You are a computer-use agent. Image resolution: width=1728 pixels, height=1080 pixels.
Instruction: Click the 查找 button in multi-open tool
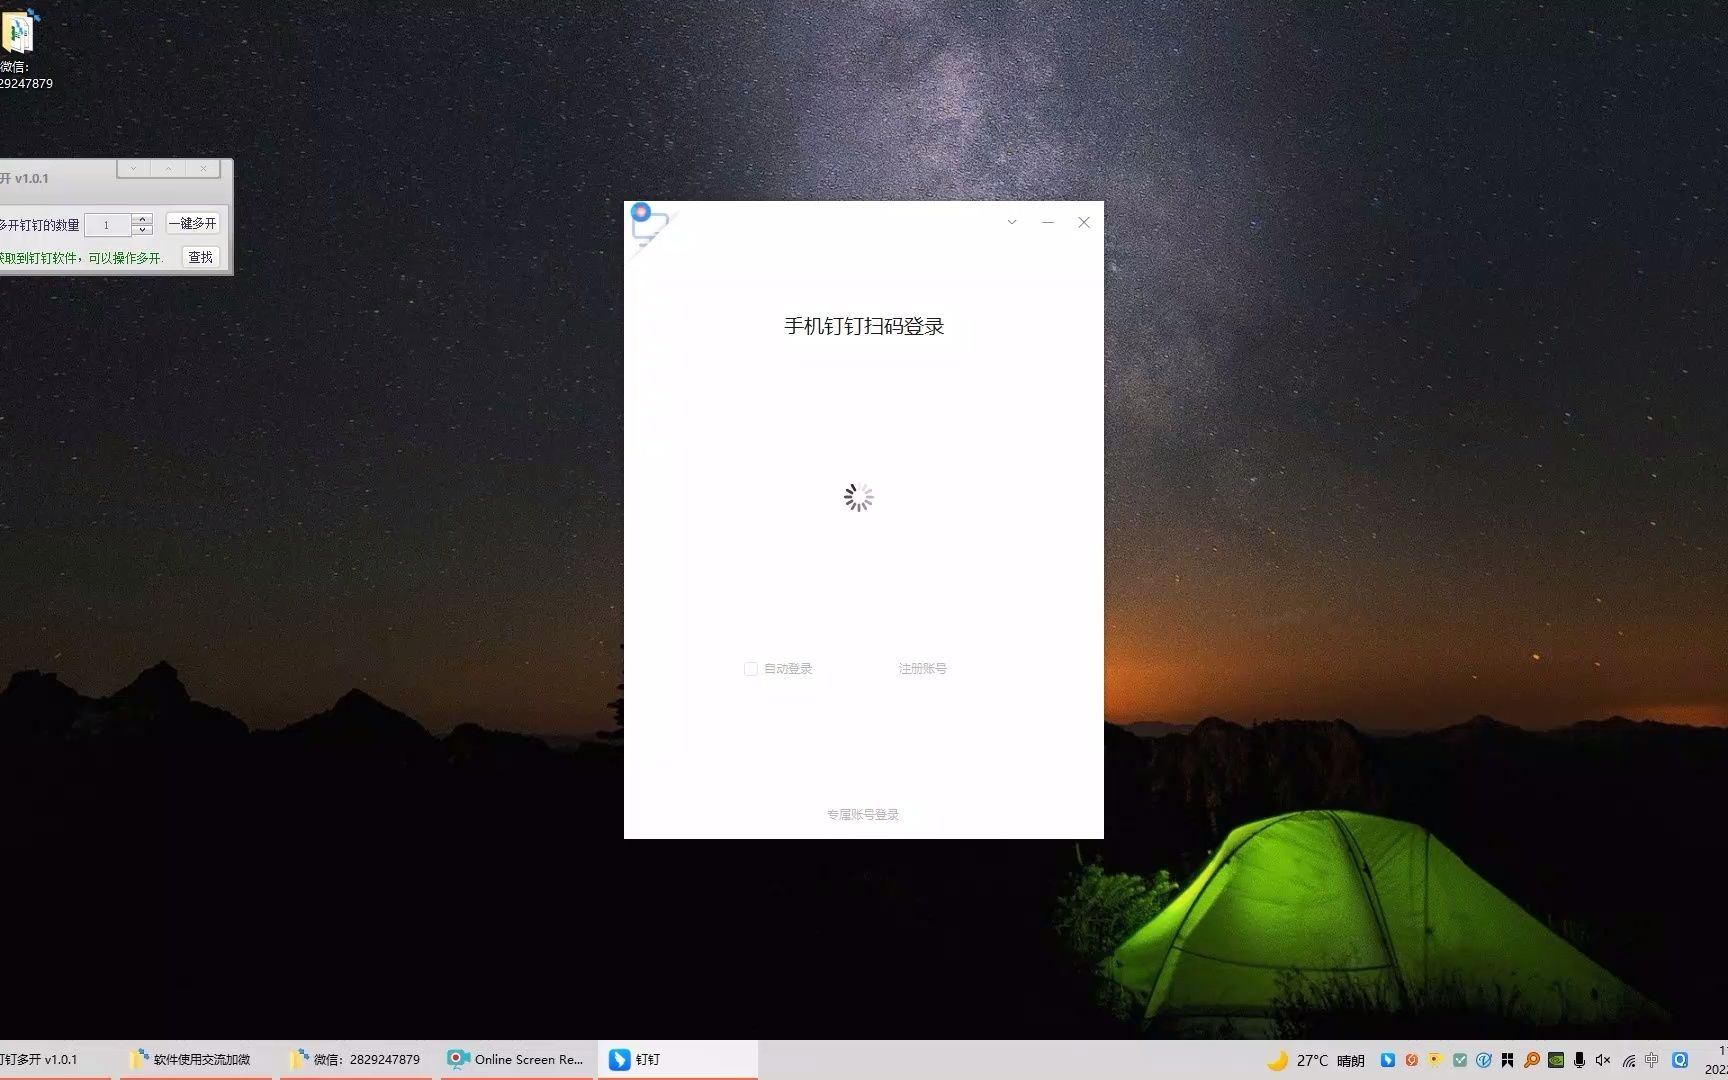click(x=200, y=257)
